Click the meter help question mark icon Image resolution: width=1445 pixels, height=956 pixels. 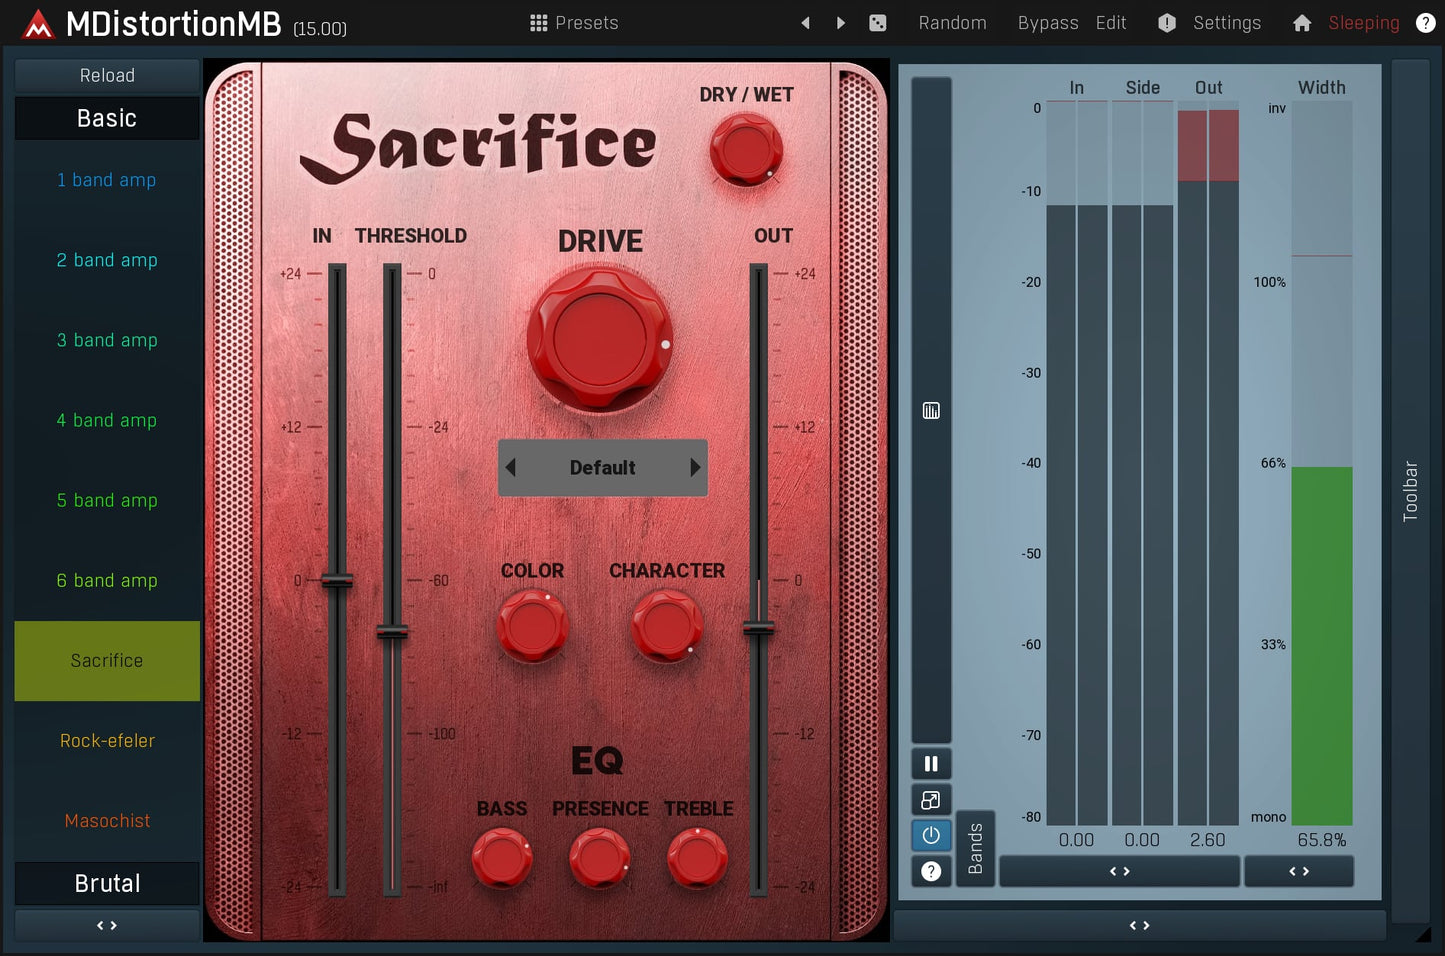click(x=931, y=871)
